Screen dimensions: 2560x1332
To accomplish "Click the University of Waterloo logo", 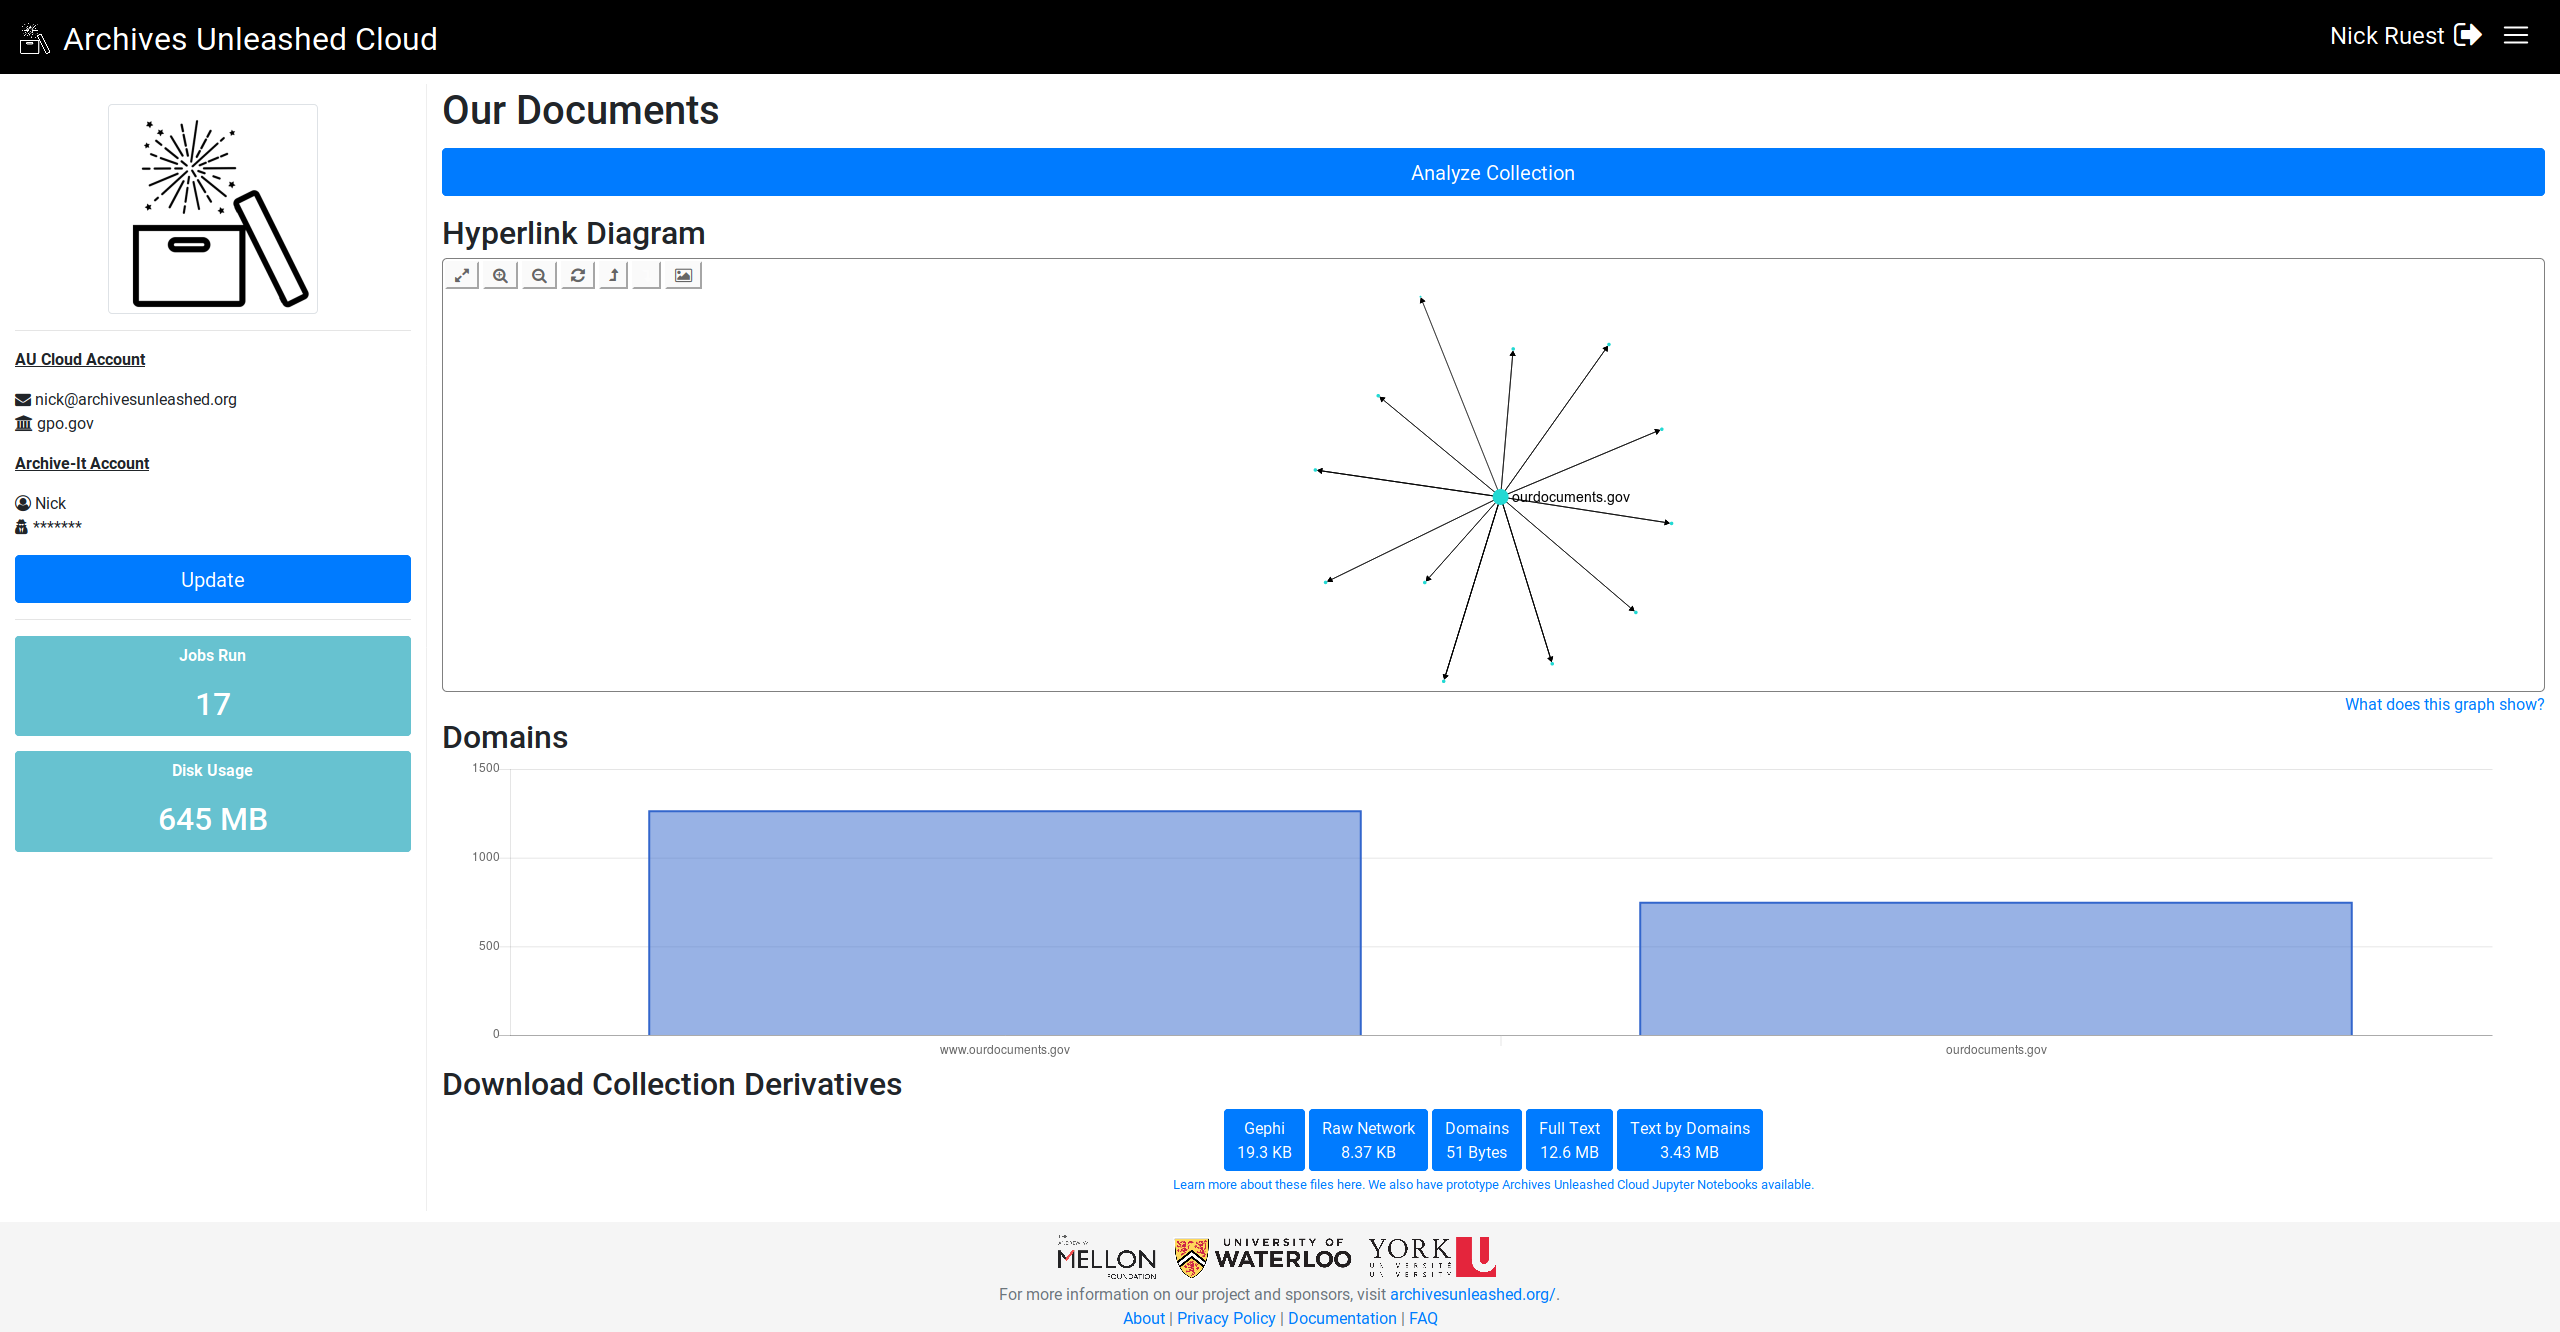I will 1263,1257.
